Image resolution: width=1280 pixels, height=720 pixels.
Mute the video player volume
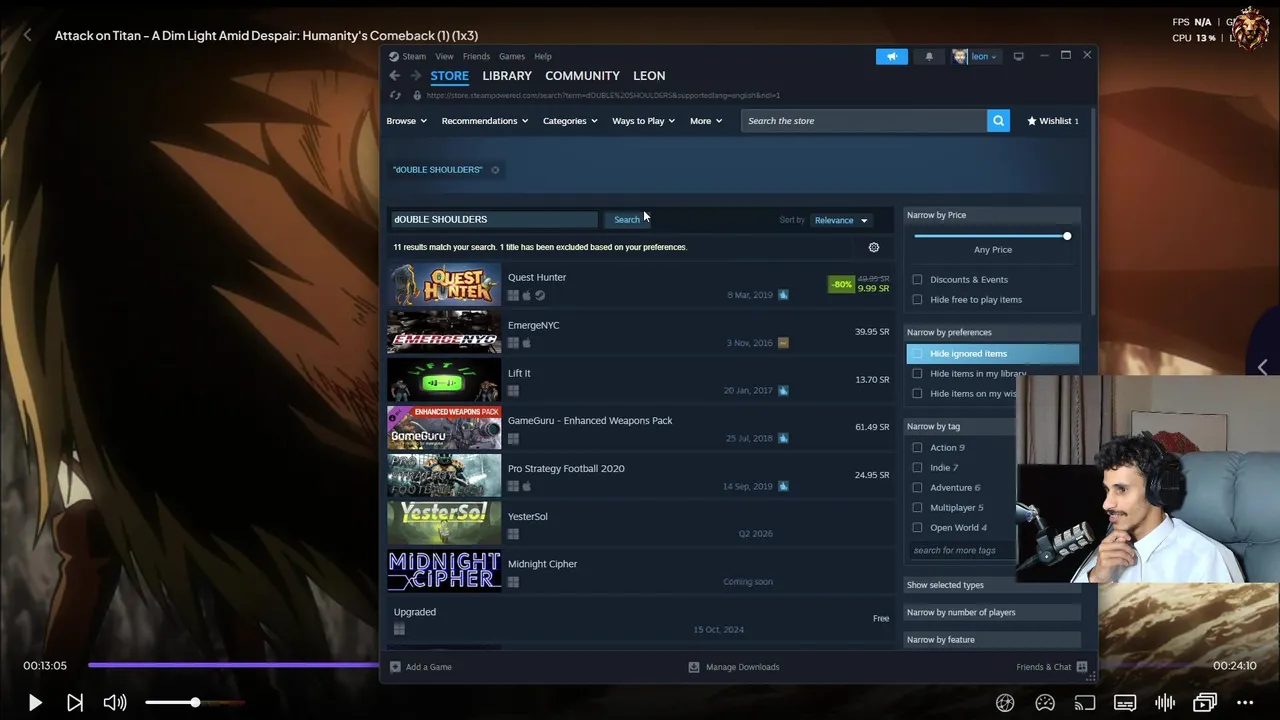115,703
